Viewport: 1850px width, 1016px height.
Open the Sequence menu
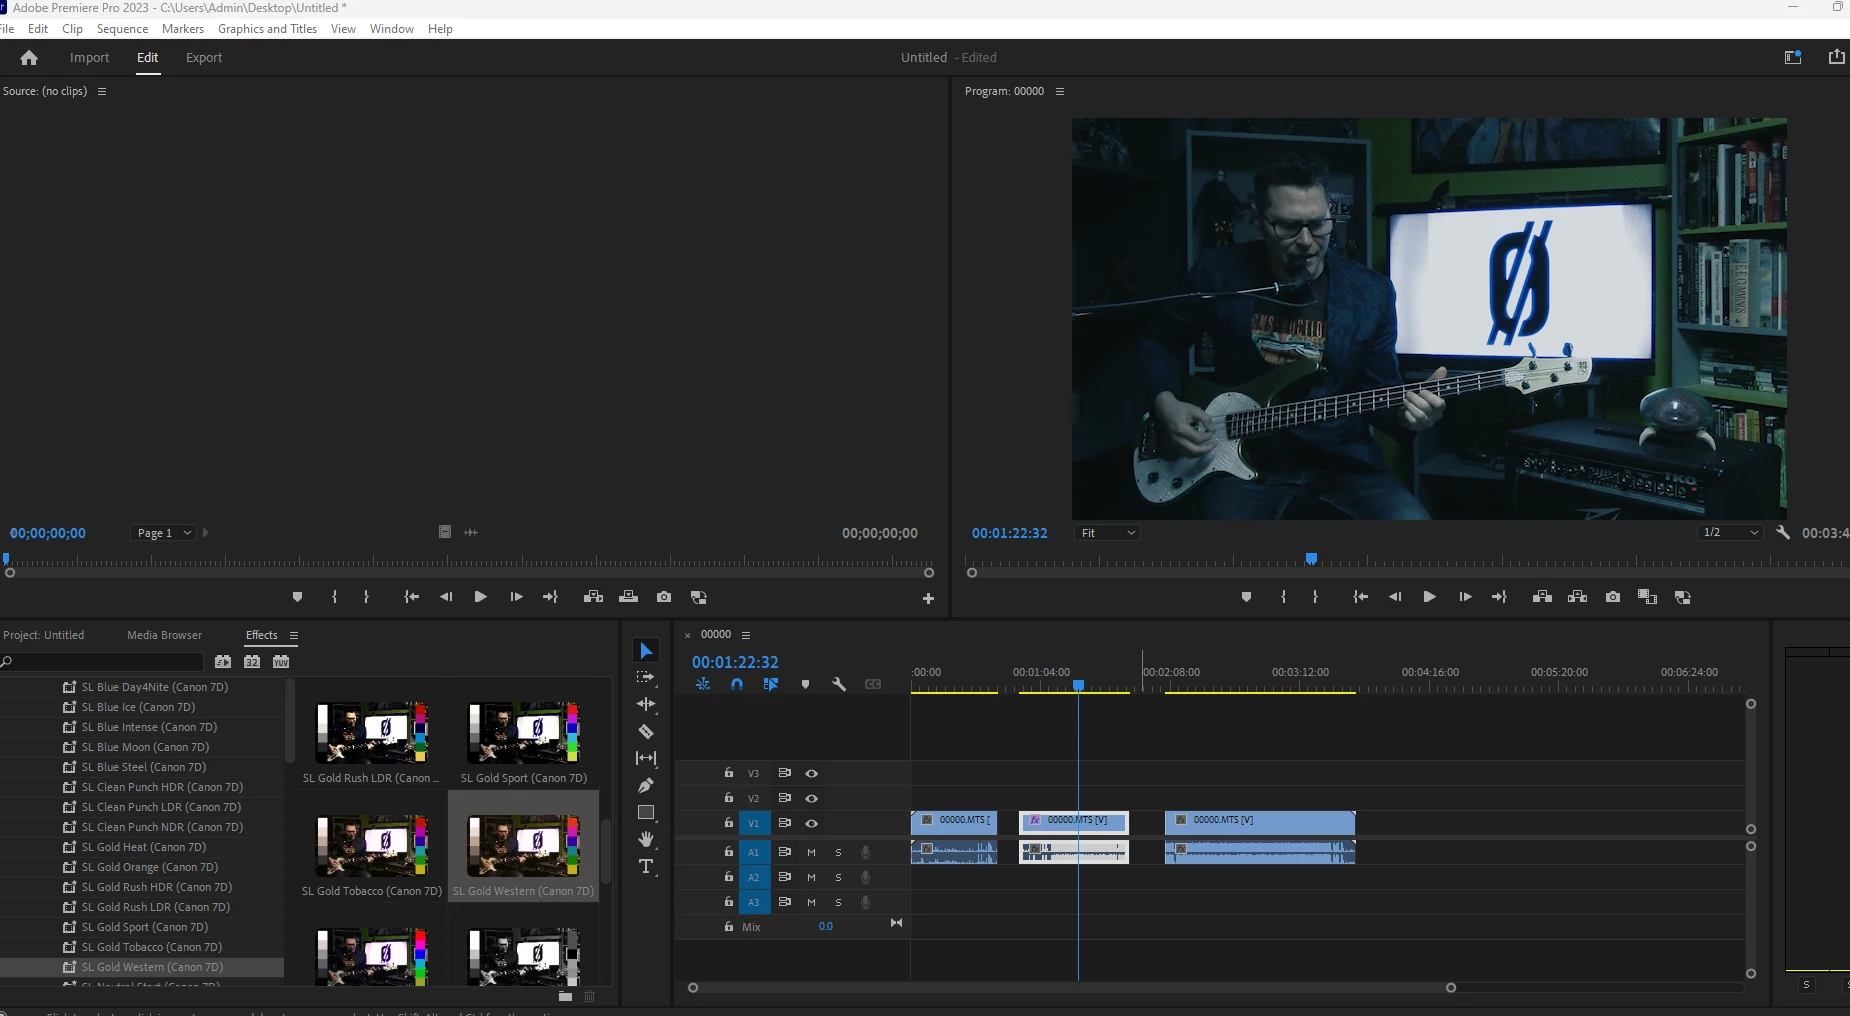[x=122, y=29]
